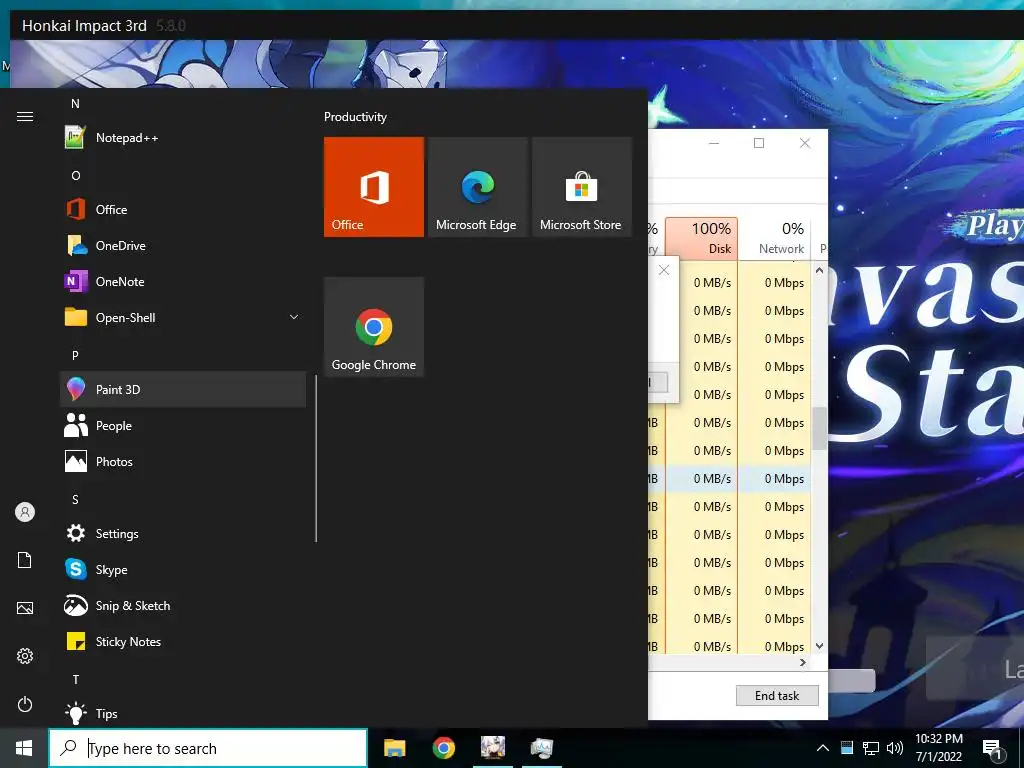
Task: Sort by the Disk column in Task Manager
Action: [702, 238]
